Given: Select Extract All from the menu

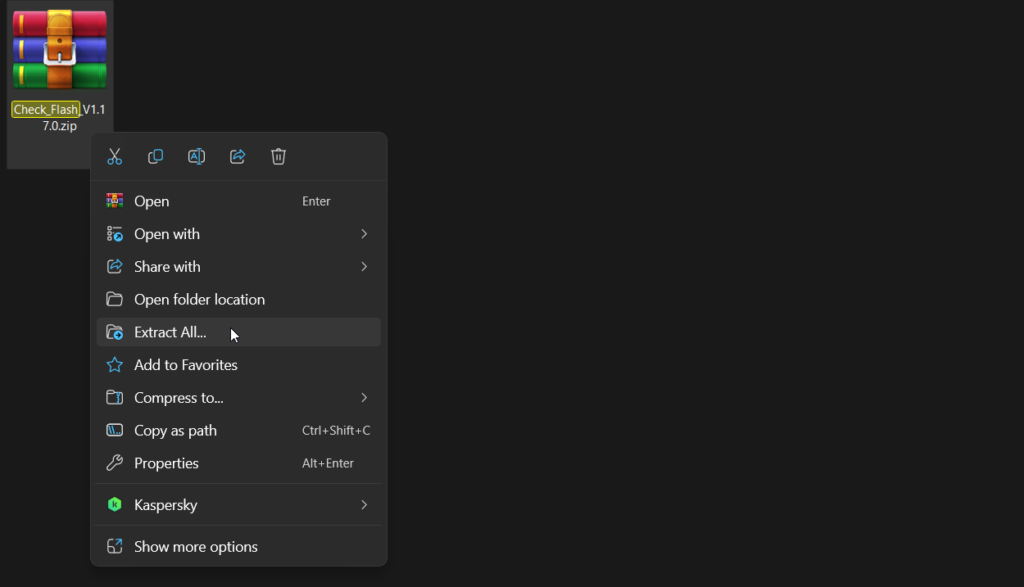Looking at the screenshot, I should [x=170, y=333].
